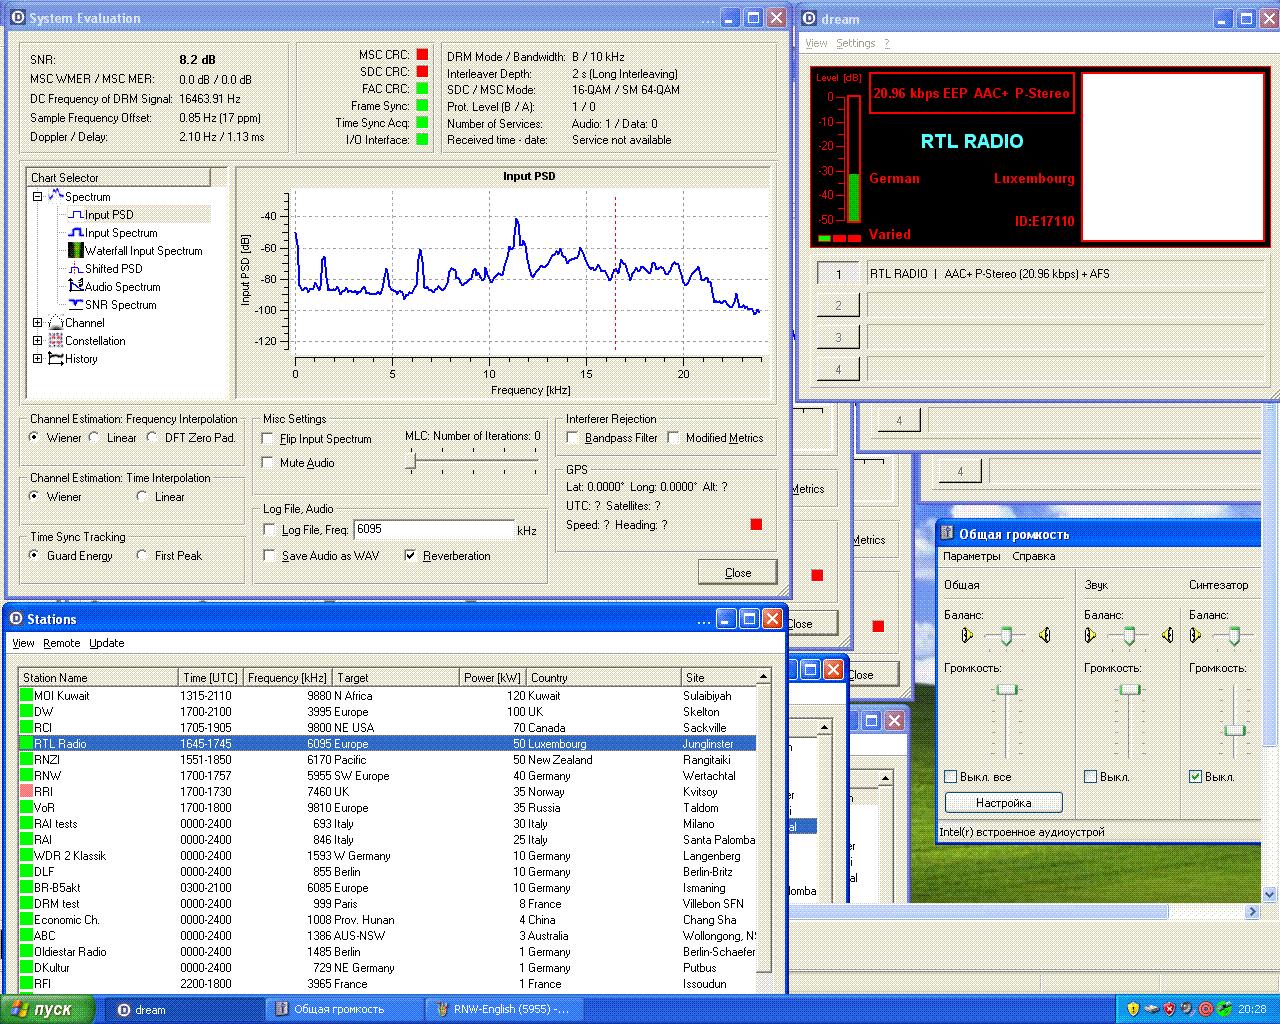This screenshot has width=1280, height=1024.
Task: Open View menu in Stations window
Action: [x=23, y=643]
